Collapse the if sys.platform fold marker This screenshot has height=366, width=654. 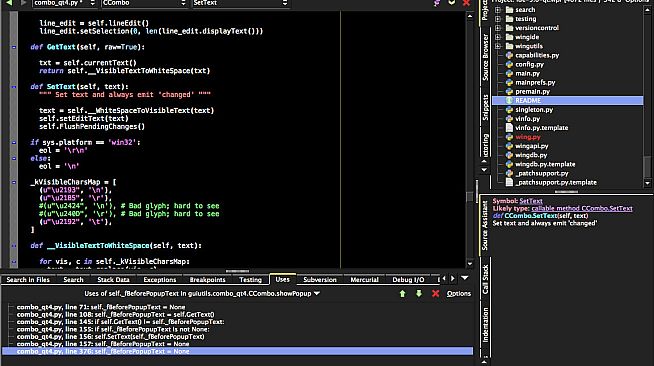point(14,143)
